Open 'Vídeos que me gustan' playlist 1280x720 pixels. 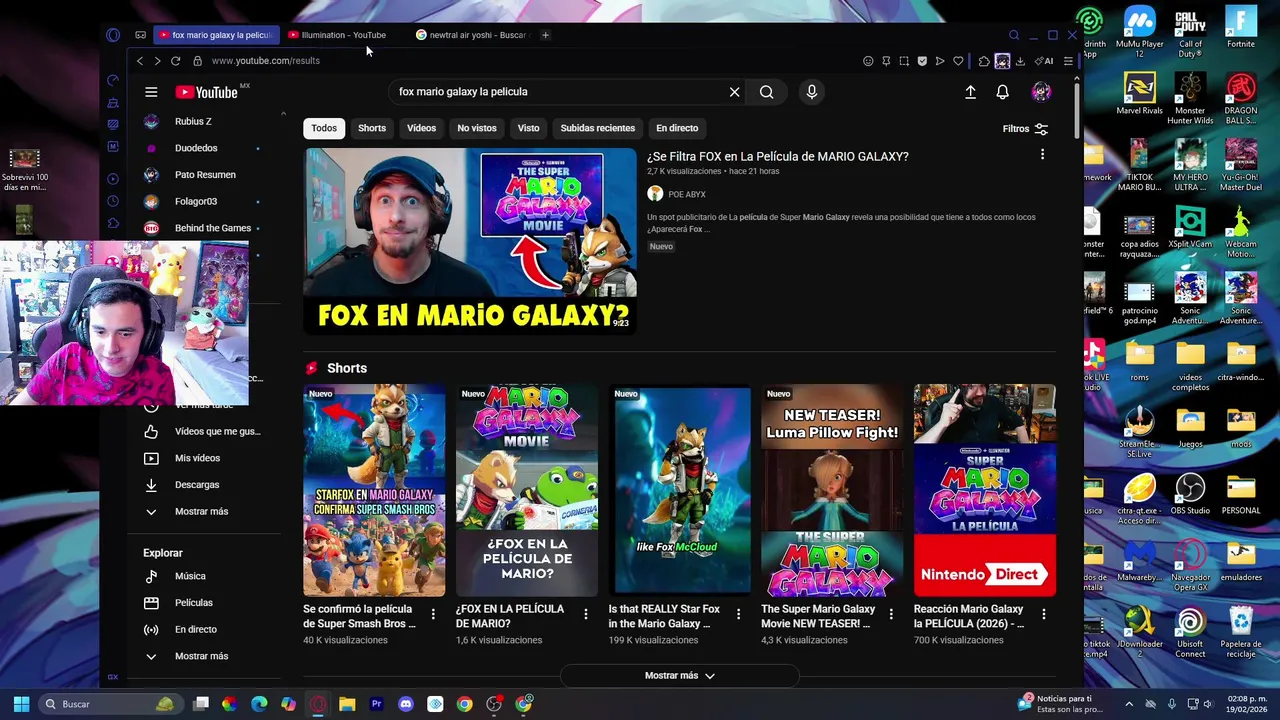tap(216, 432)
